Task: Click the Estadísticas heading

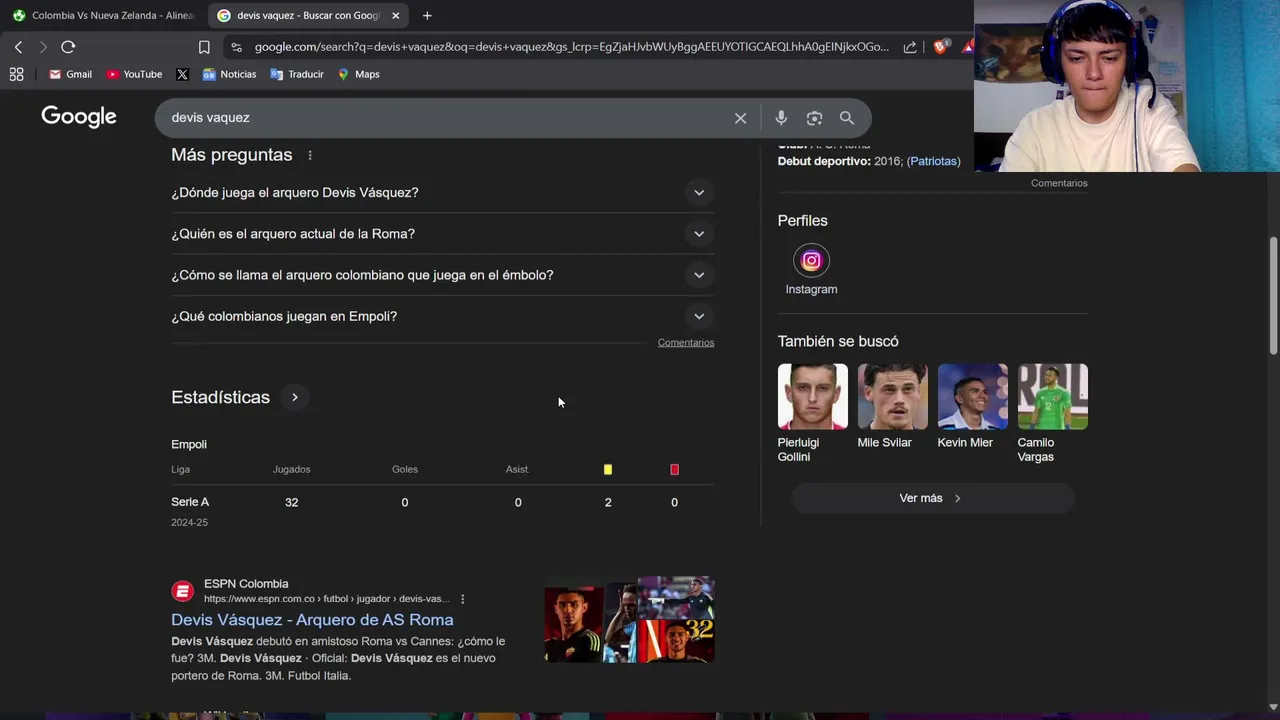Action: pos(220,397)
